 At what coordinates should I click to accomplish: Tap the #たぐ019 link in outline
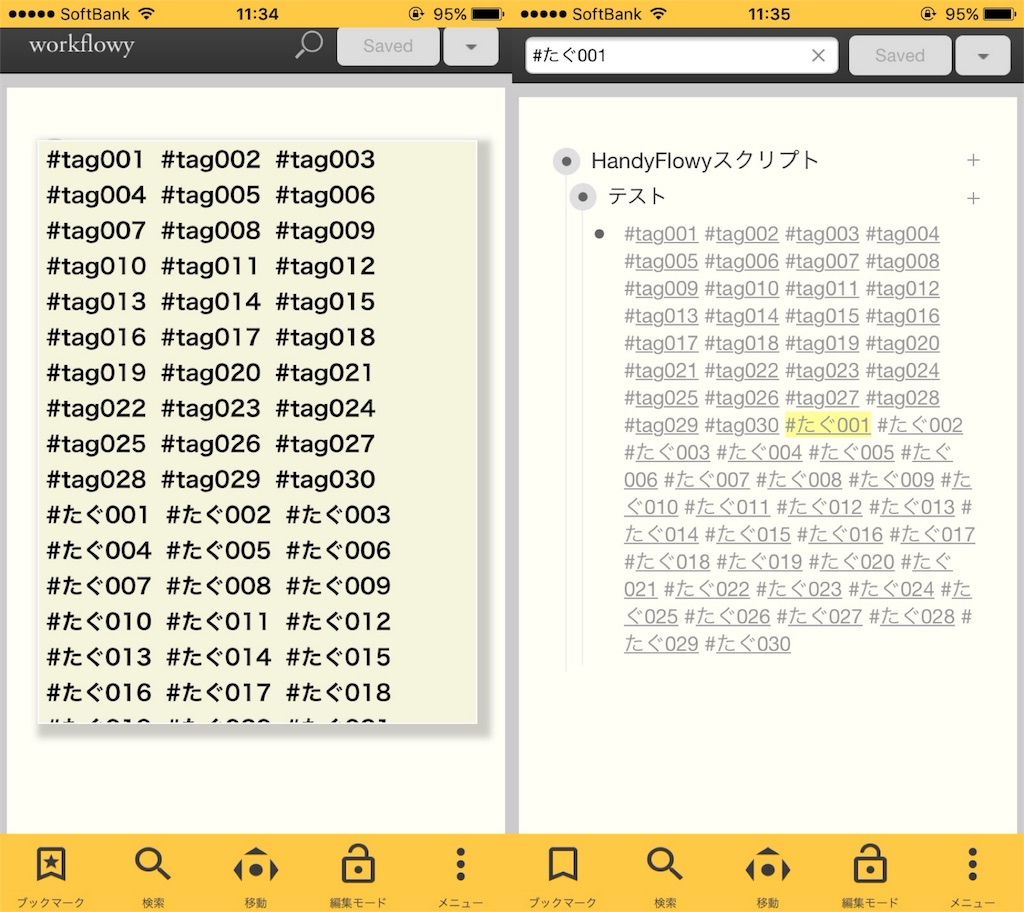pyautogui.click(x=759, y=562)
